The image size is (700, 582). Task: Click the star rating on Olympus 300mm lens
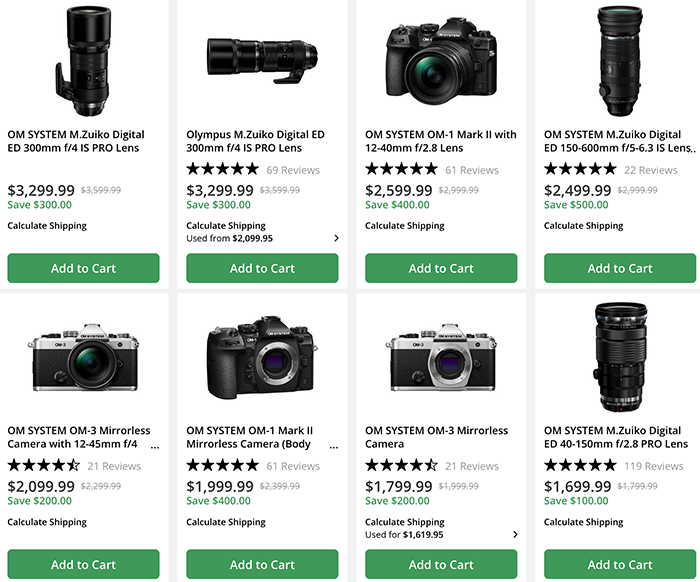coord(222,169)
